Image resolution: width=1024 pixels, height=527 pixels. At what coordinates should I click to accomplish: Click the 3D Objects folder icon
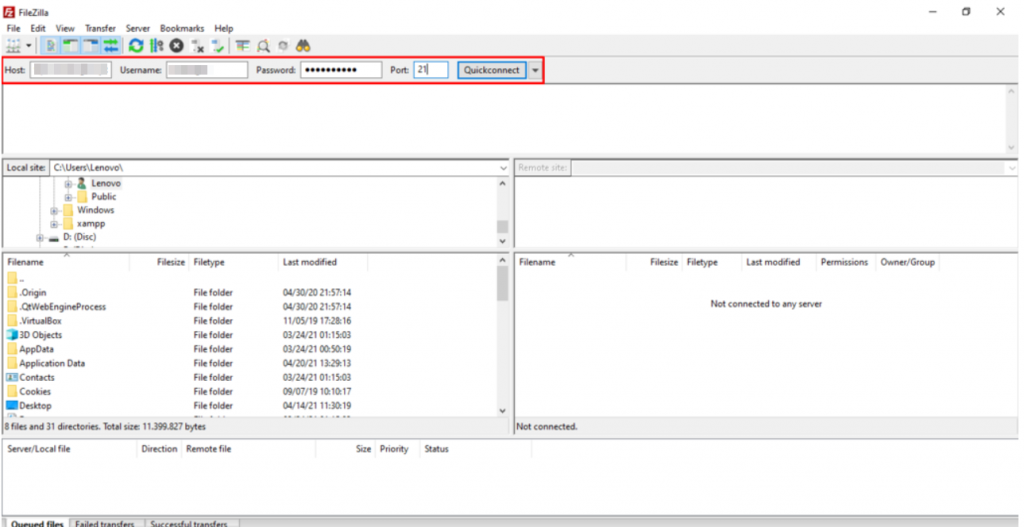pyautogui.click(x=12, y=335)
